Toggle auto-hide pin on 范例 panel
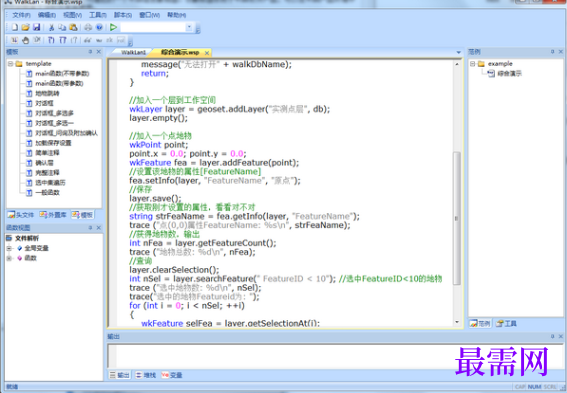Image resolution: width=567 pixels, height=393 pixels. (x=553, y=52)
